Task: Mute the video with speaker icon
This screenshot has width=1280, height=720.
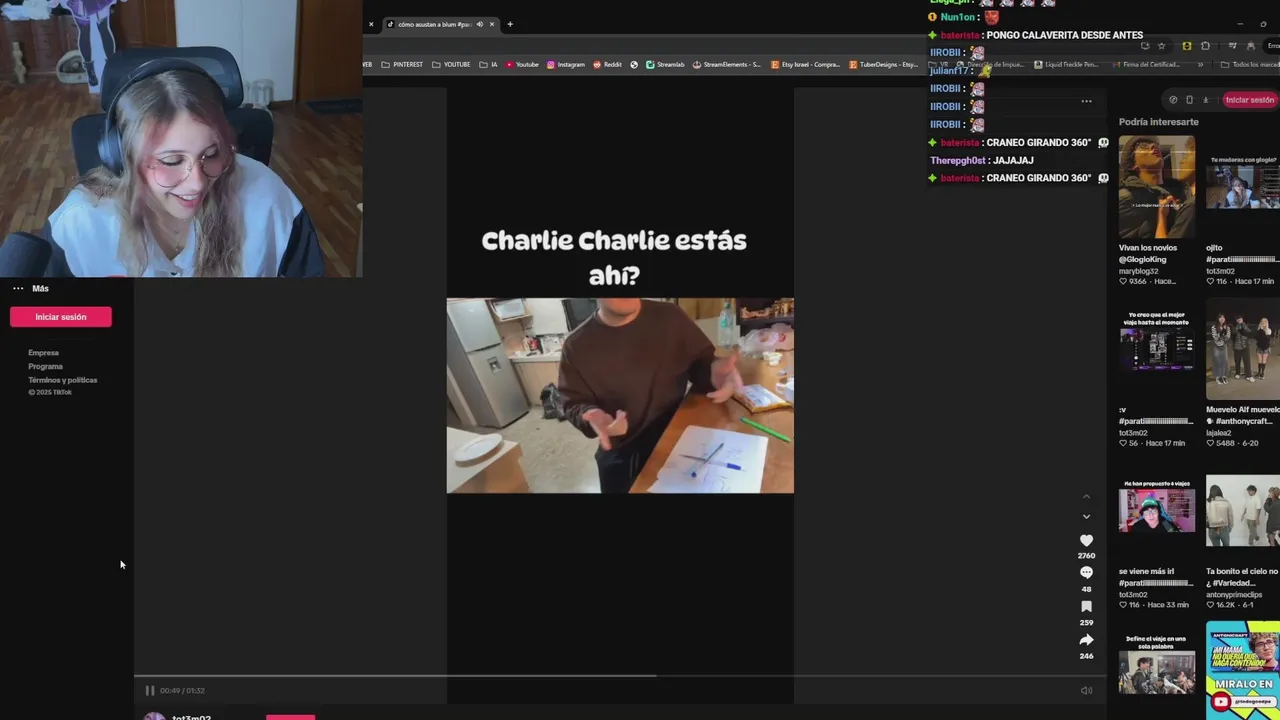Action: 1086,690
